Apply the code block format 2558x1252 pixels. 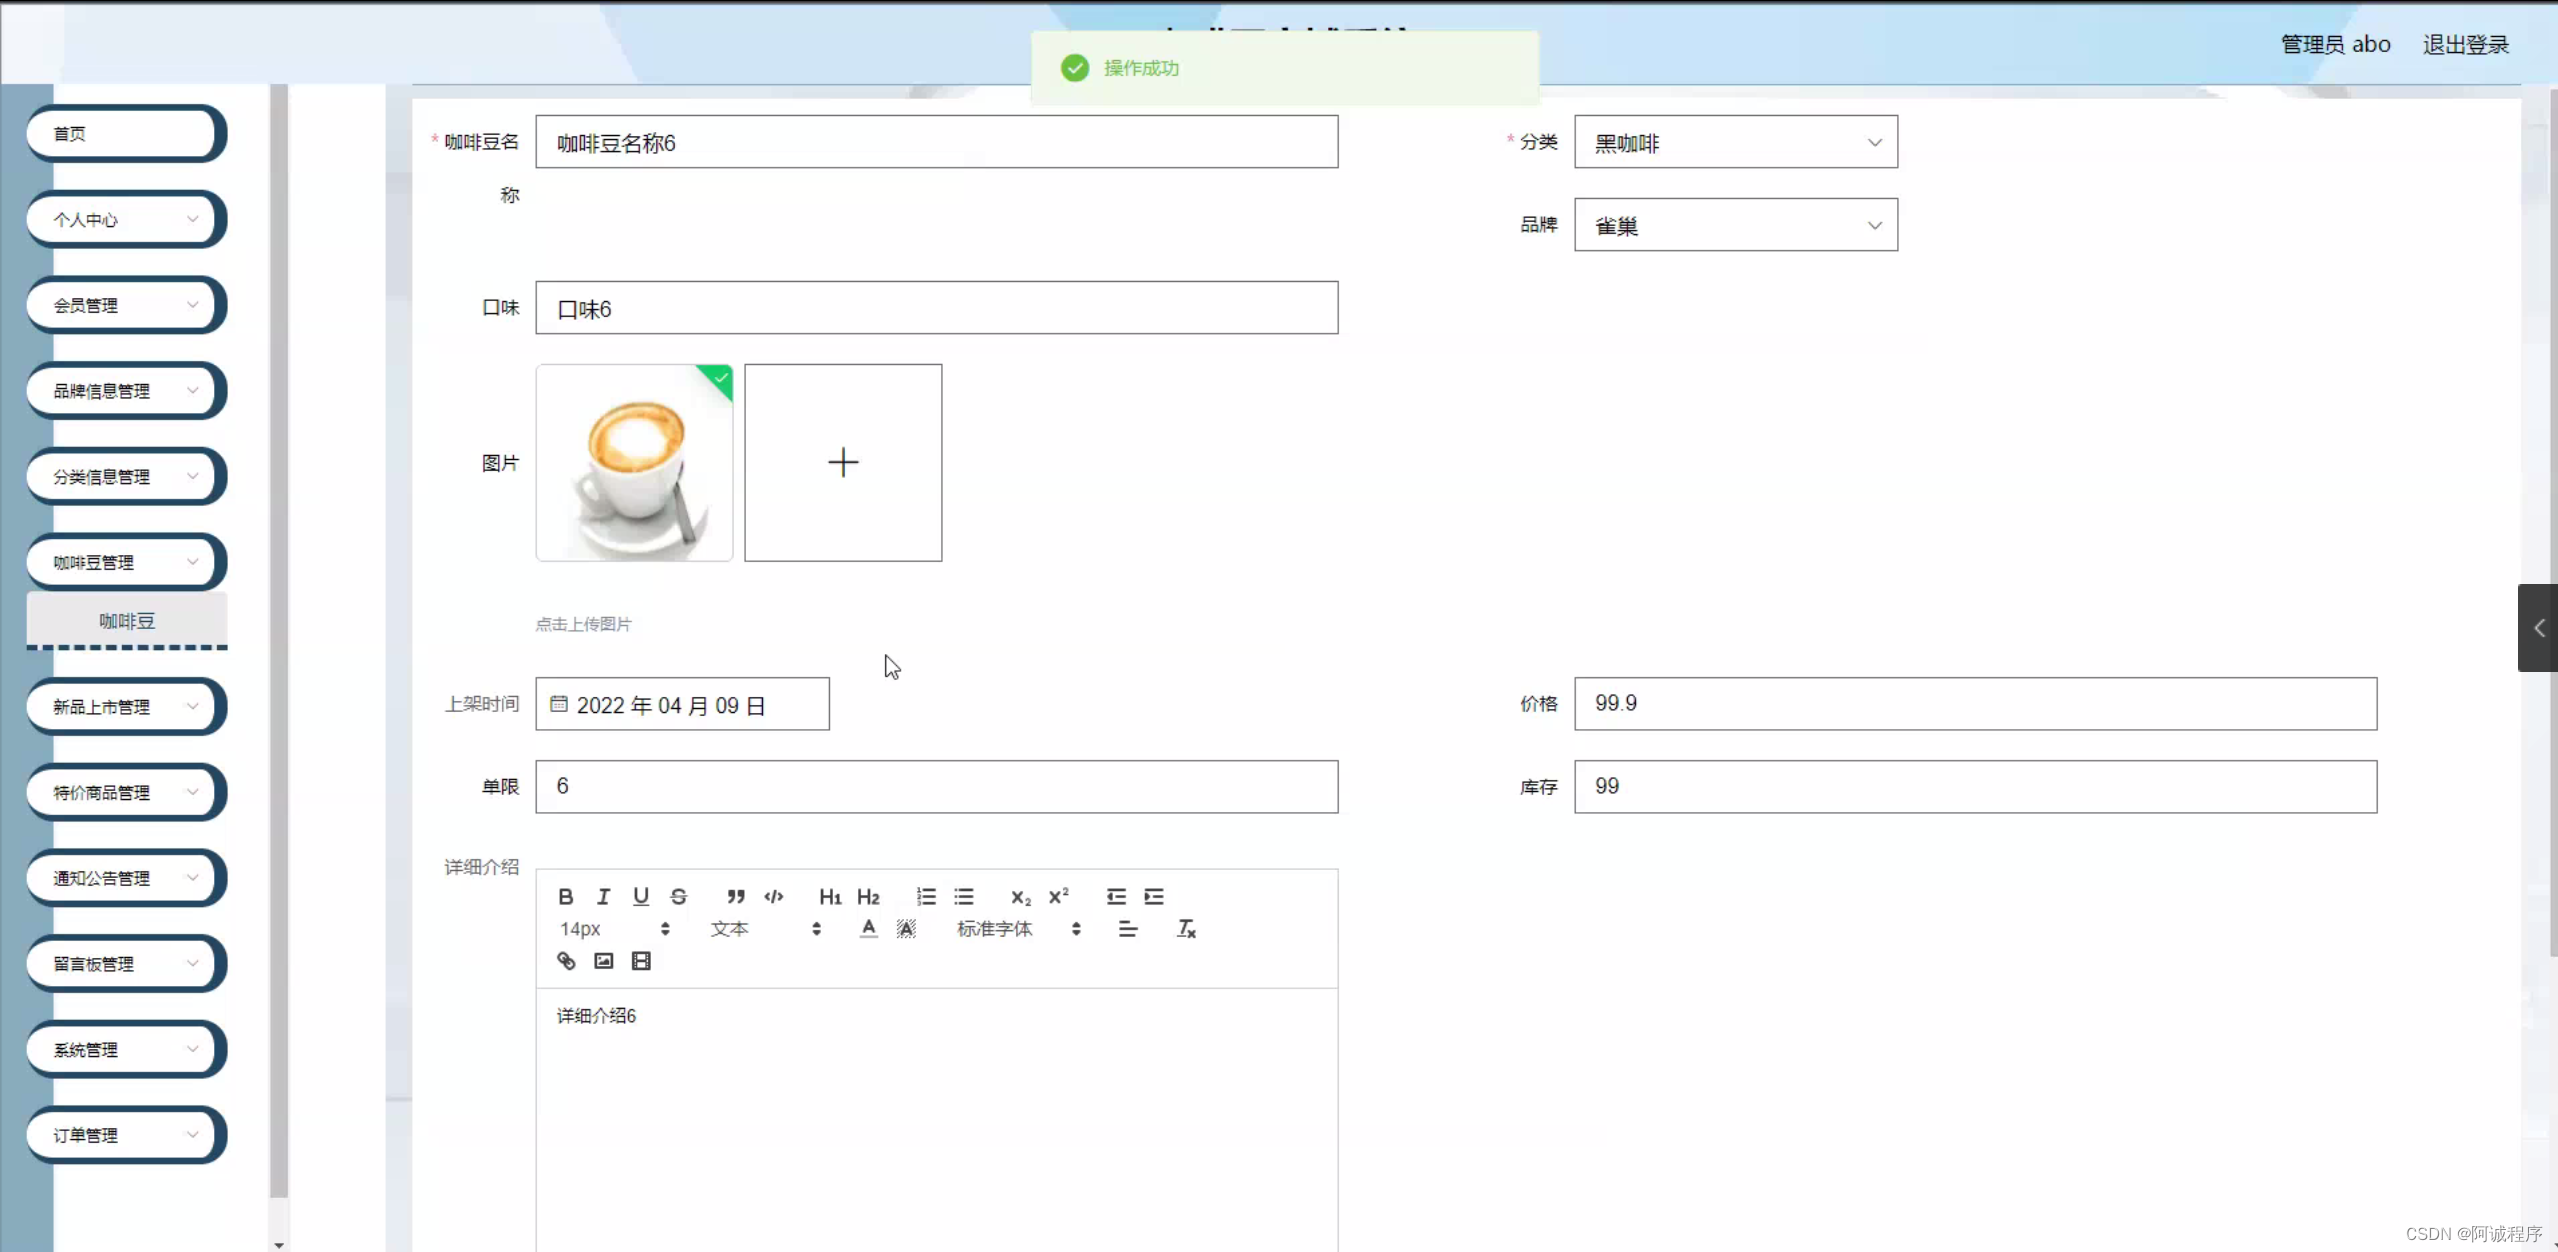(x=774, y=896)
